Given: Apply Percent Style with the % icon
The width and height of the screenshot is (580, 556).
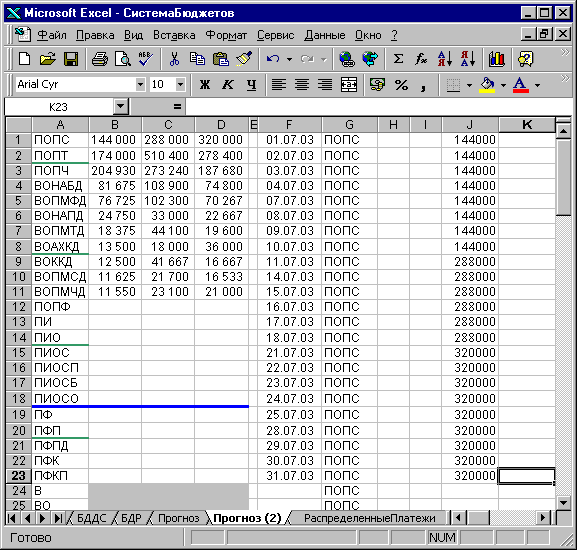Looking at the screenshot, I should click(401, 85).
